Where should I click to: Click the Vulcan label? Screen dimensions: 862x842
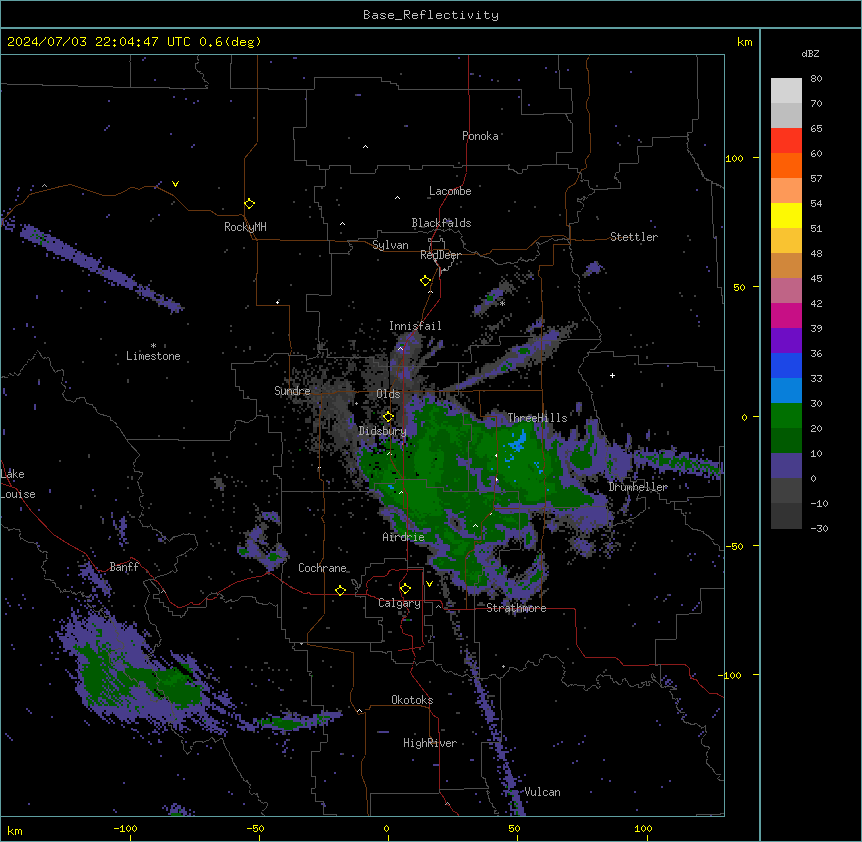tap(542, 792)
